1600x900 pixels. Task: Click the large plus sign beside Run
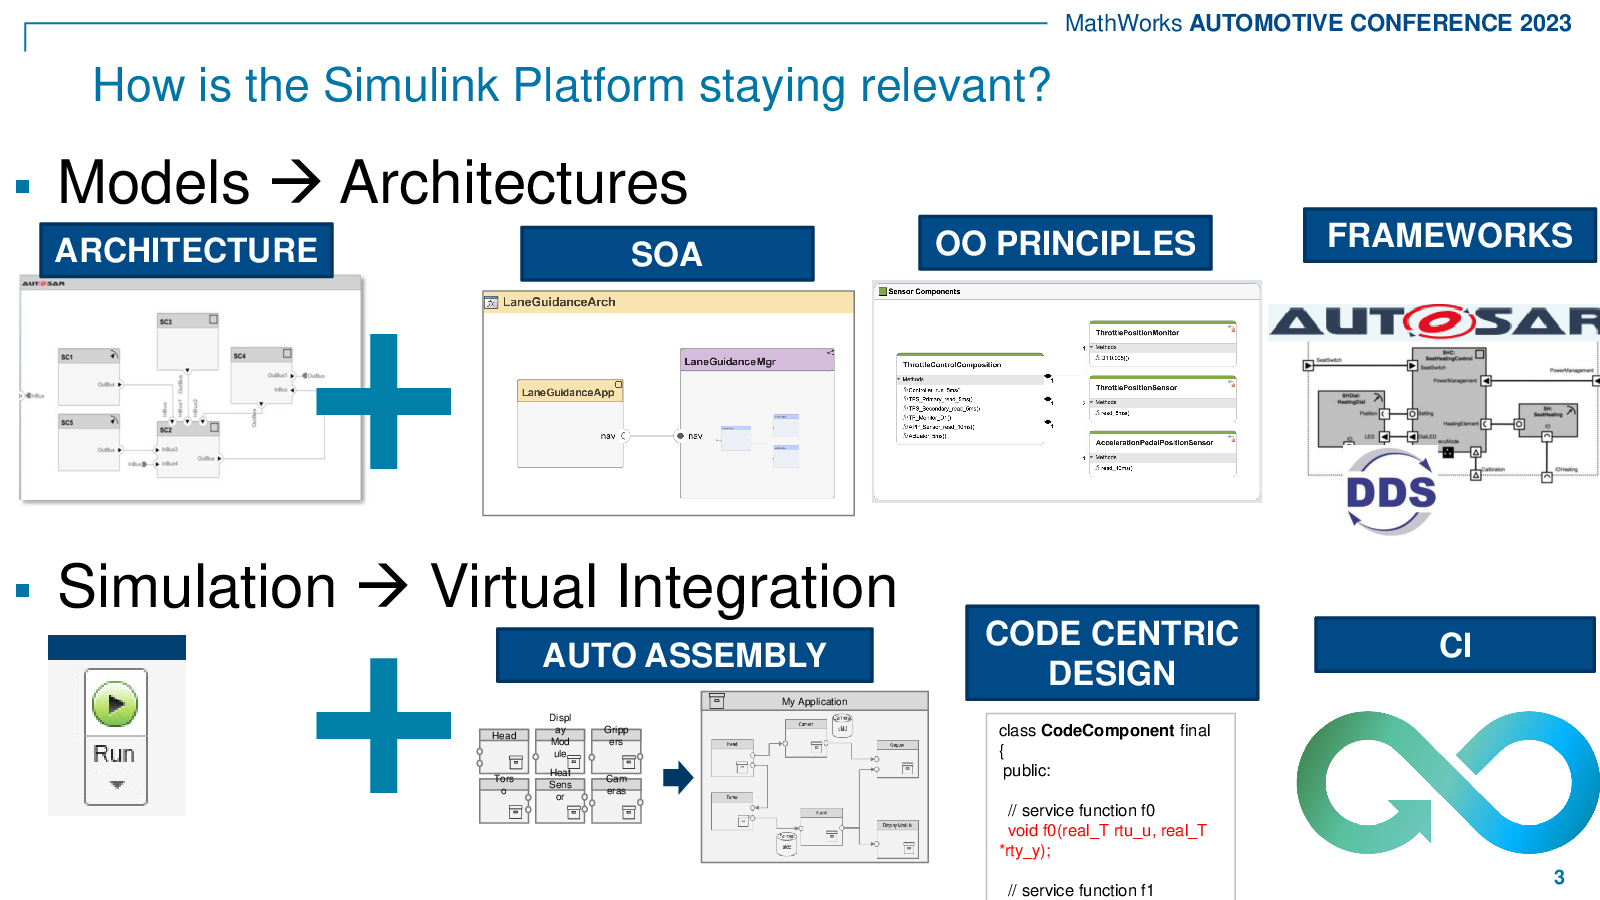(x=384, y=725)
